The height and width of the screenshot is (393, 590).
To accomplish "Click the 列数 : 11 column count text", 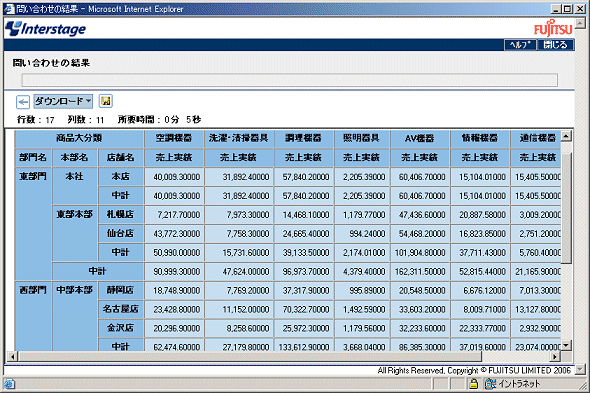I will [x=86, y=120].
